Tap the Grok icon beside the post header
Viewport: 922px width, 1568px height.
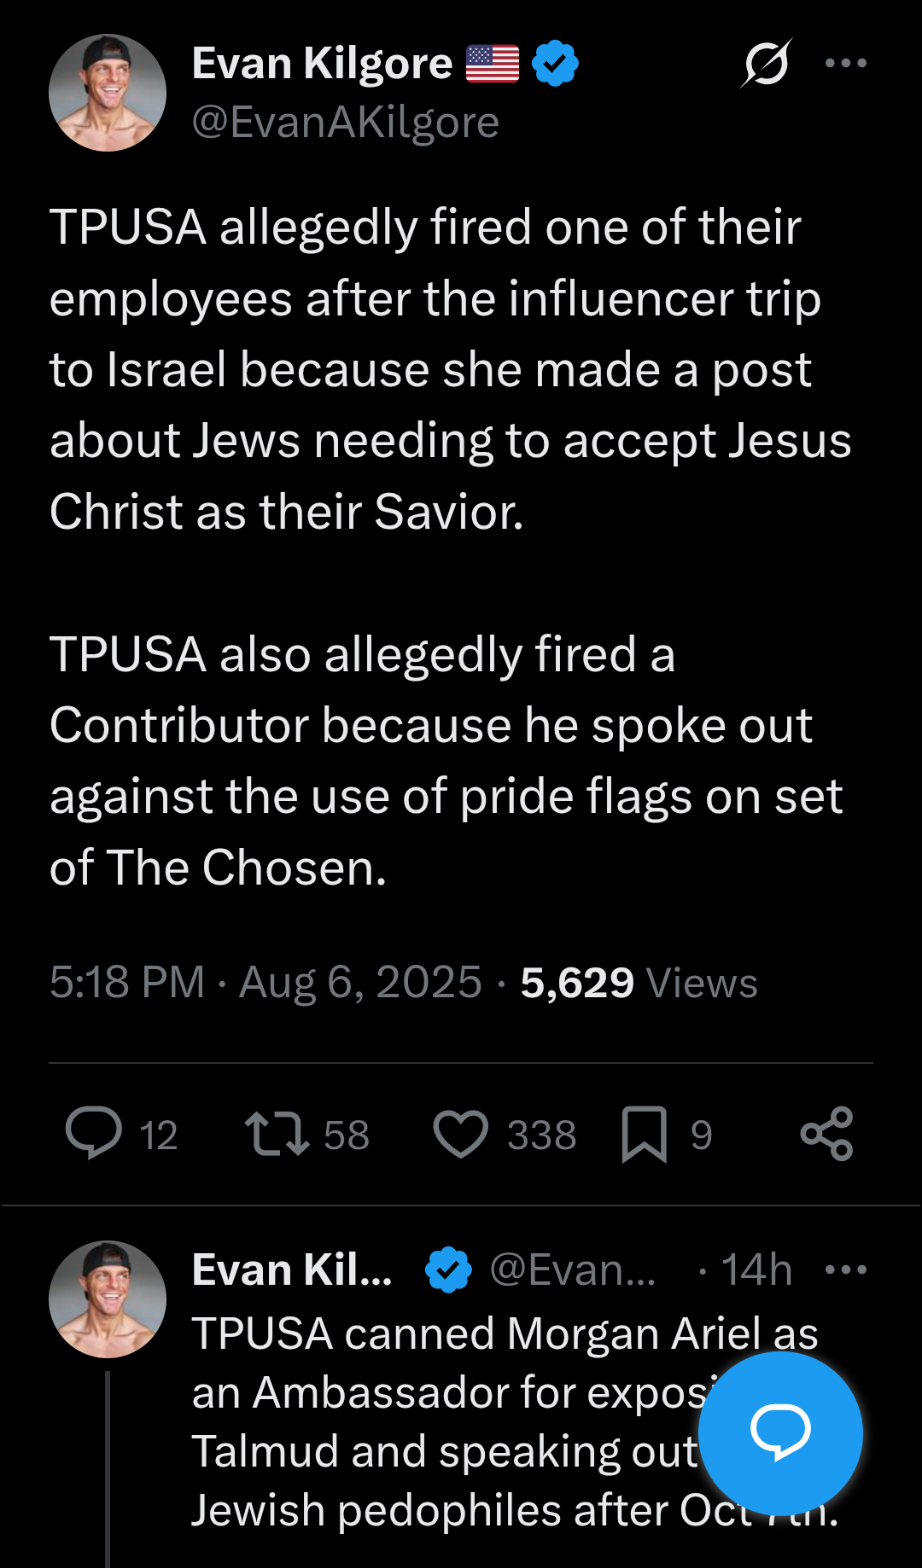click(x=766, y=63)
